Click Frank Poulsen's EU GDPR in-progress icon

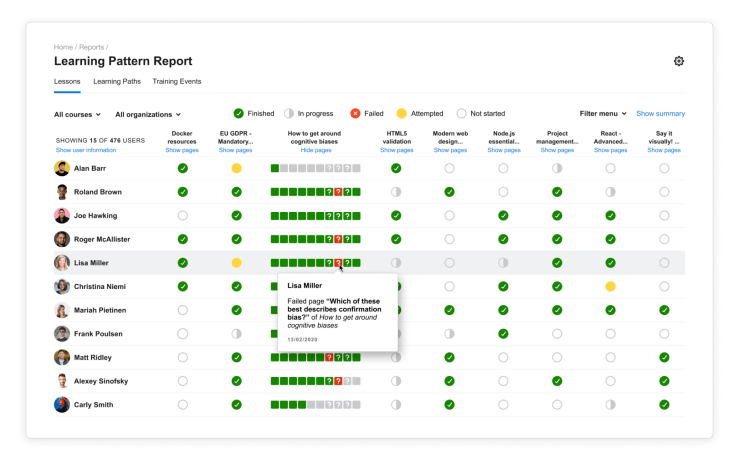[237, 334]
